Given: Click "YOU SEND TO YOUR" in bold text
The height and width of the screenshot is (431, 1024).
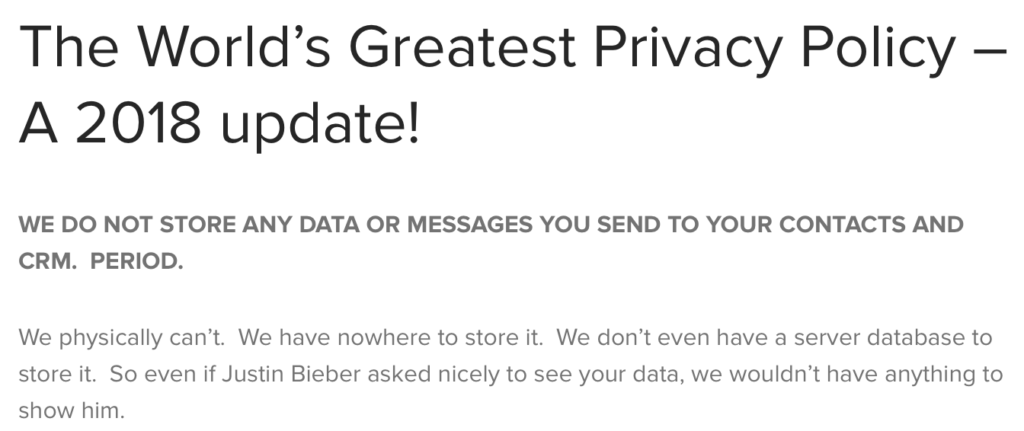Looking at the screenshot, I should tap(656, 225).
